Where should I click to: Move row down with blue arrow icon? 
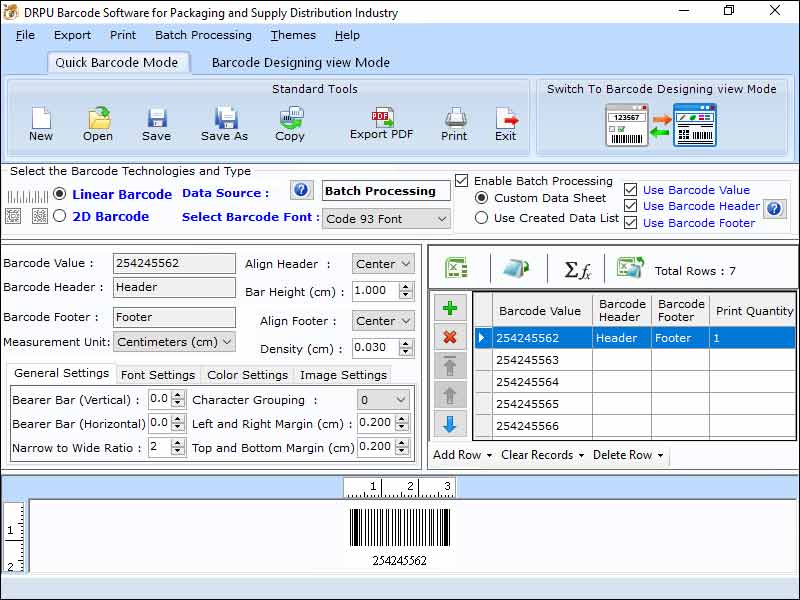click(x=450, y=427)
